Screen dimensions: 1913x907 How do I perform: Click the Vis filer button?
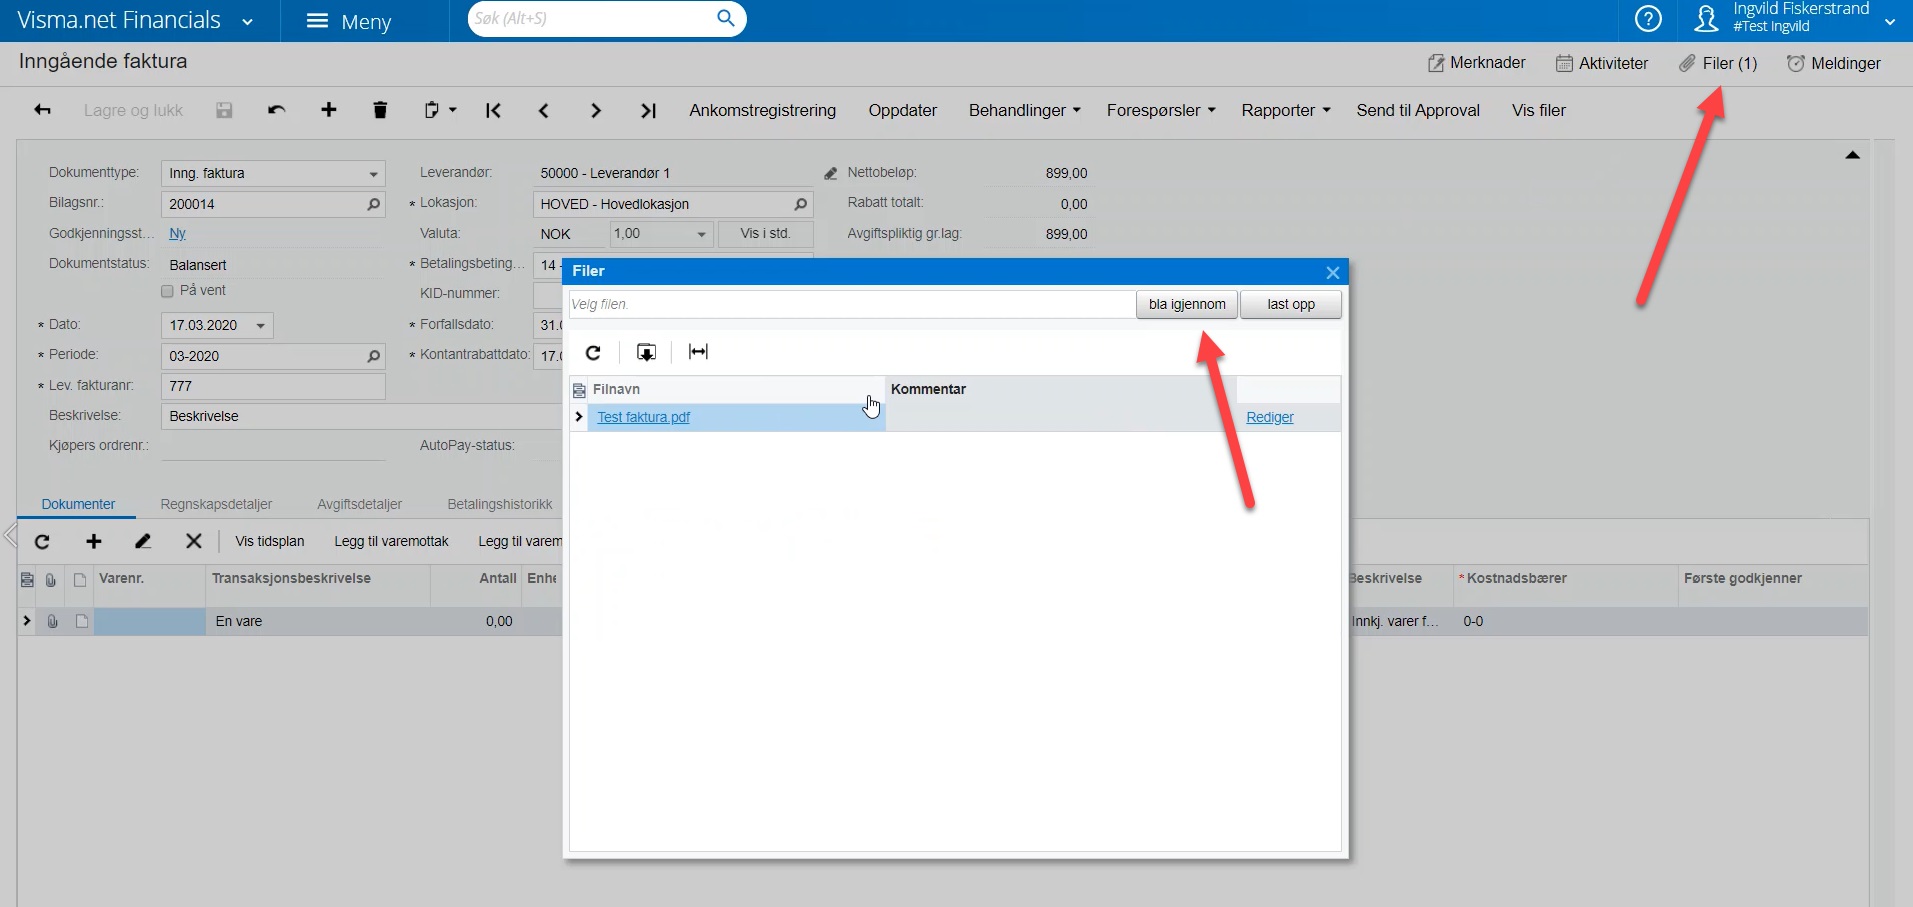pos(1538,110)
